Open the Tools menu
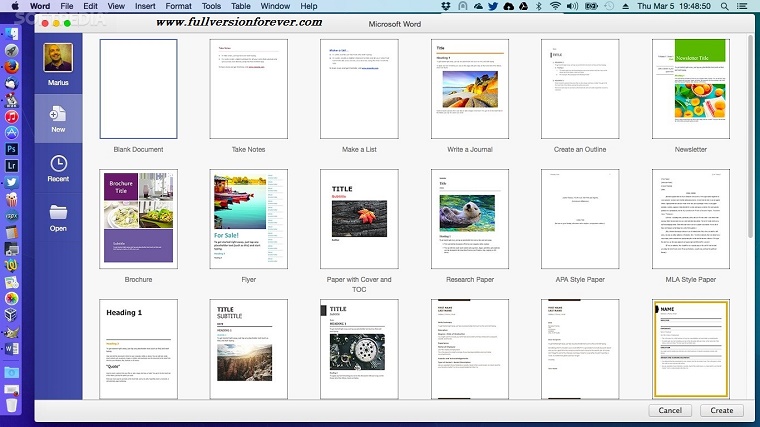This screenshot has height=427, width=760. pos(211,6)
